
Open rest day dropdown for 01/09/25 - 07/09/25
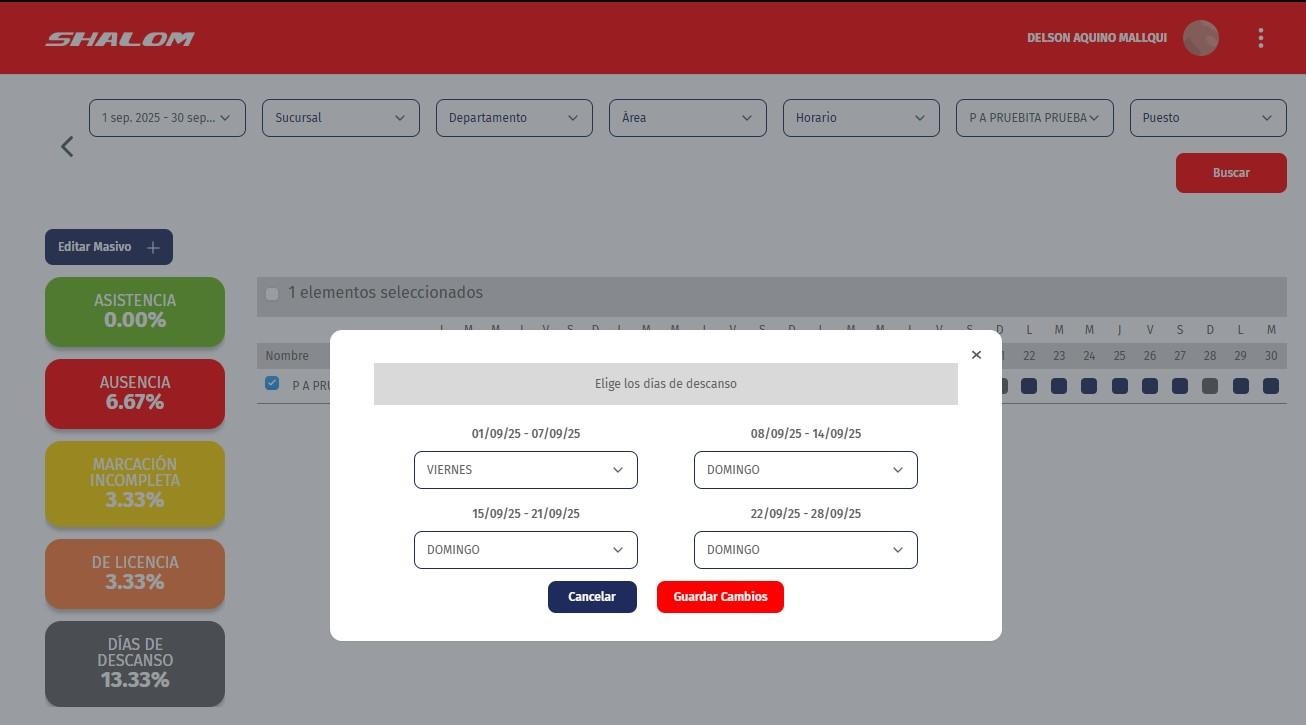(525, 470)
